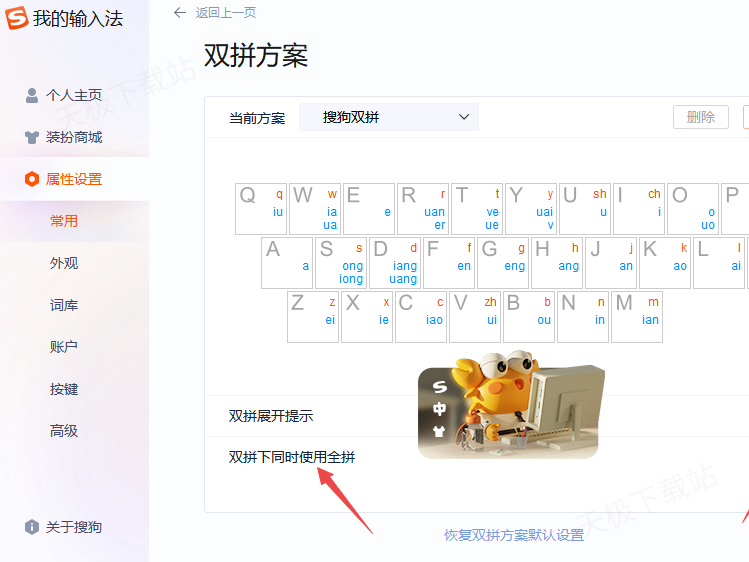This screenshot has width=749, height=562.
Task: Click the J key (an)
Action: (611, 263)
